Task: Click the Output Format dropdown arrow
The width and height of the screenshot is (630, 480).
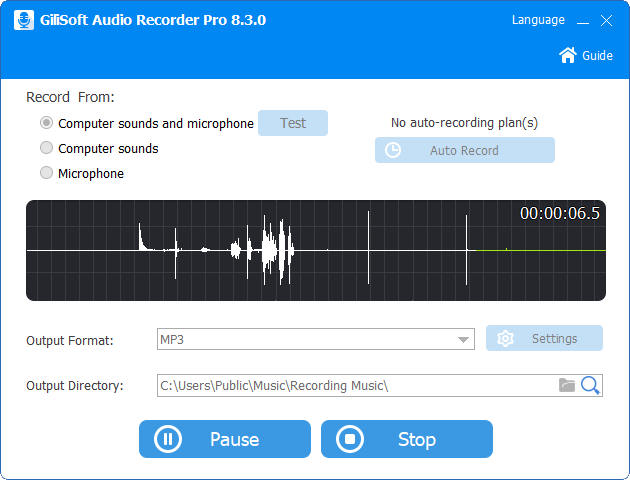Action: pos(463,340)
